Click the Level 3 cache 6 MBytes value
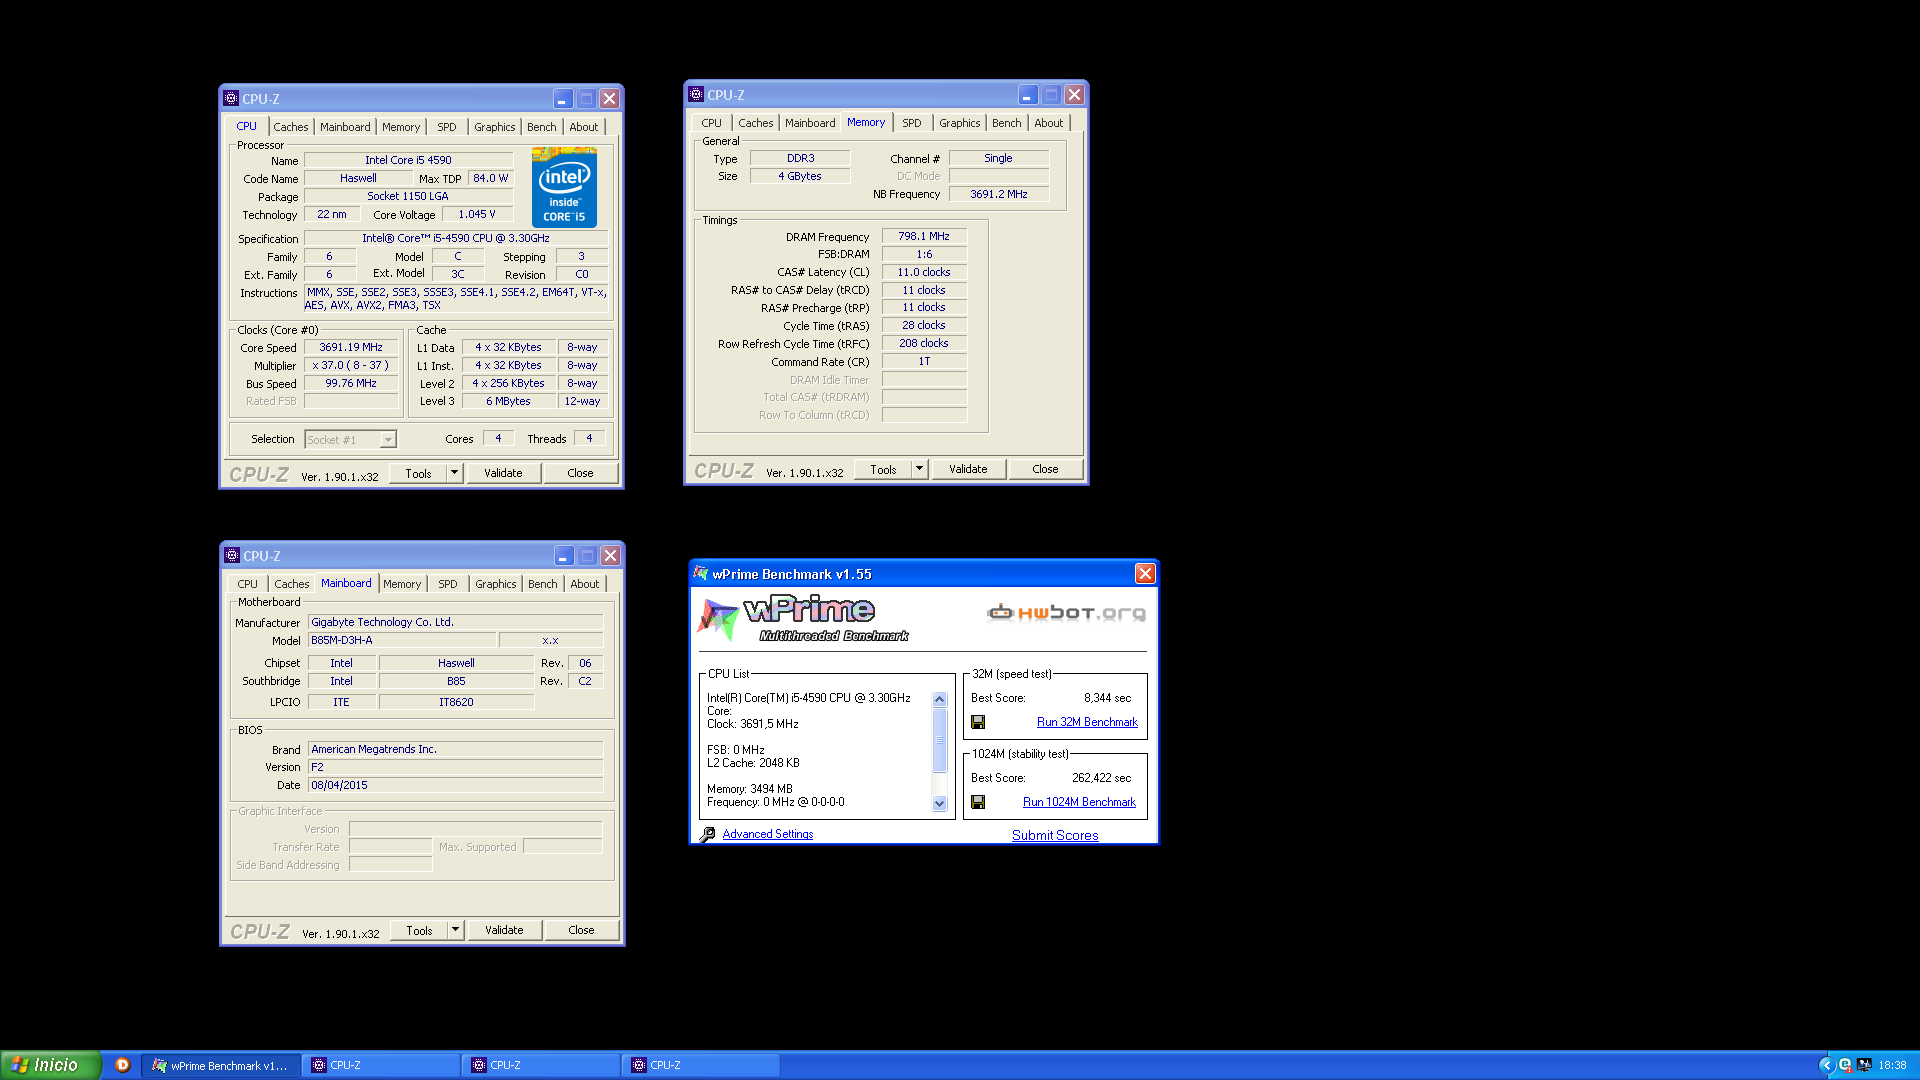Viewport: 1920px width, 1080px height. (x=508, y=401)
